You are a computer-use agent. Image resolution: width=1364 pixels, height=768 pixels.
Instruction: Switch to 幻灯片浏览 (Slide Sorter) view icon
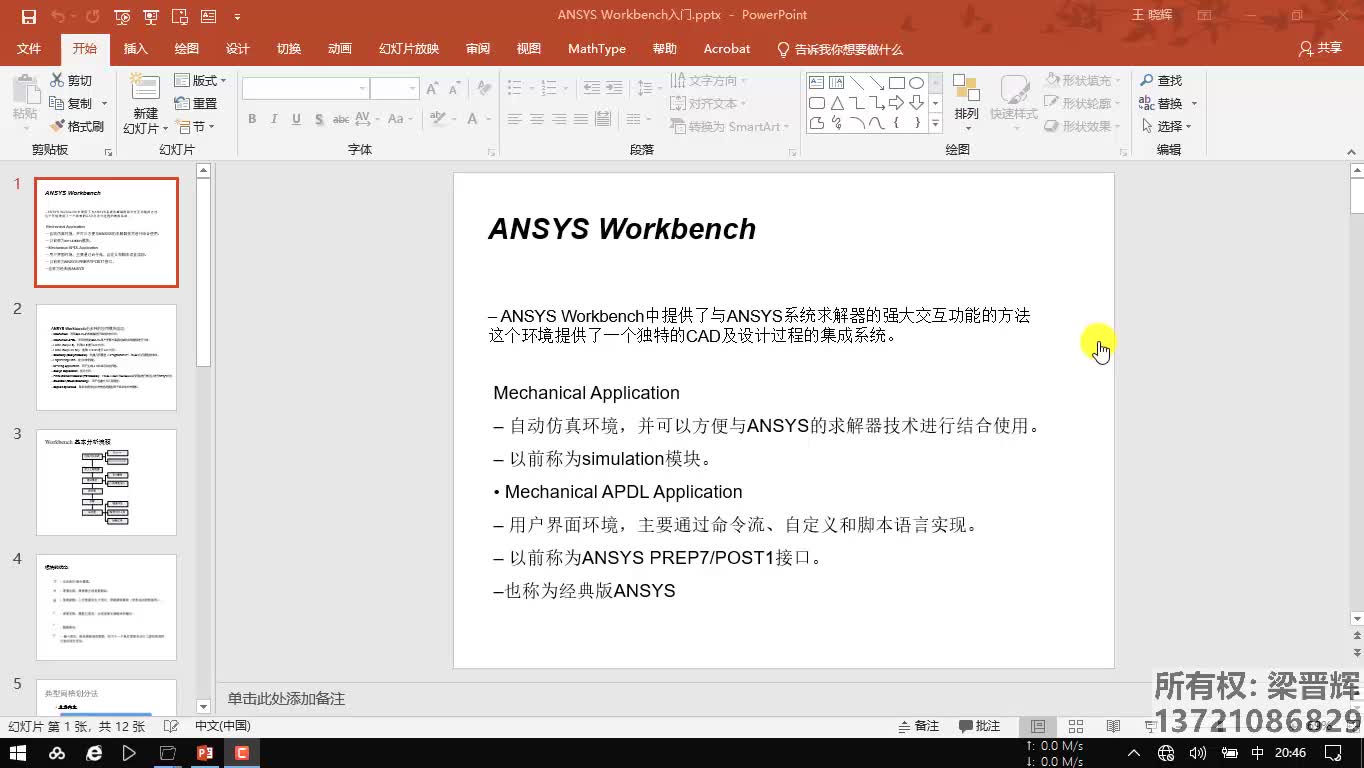1075,726
